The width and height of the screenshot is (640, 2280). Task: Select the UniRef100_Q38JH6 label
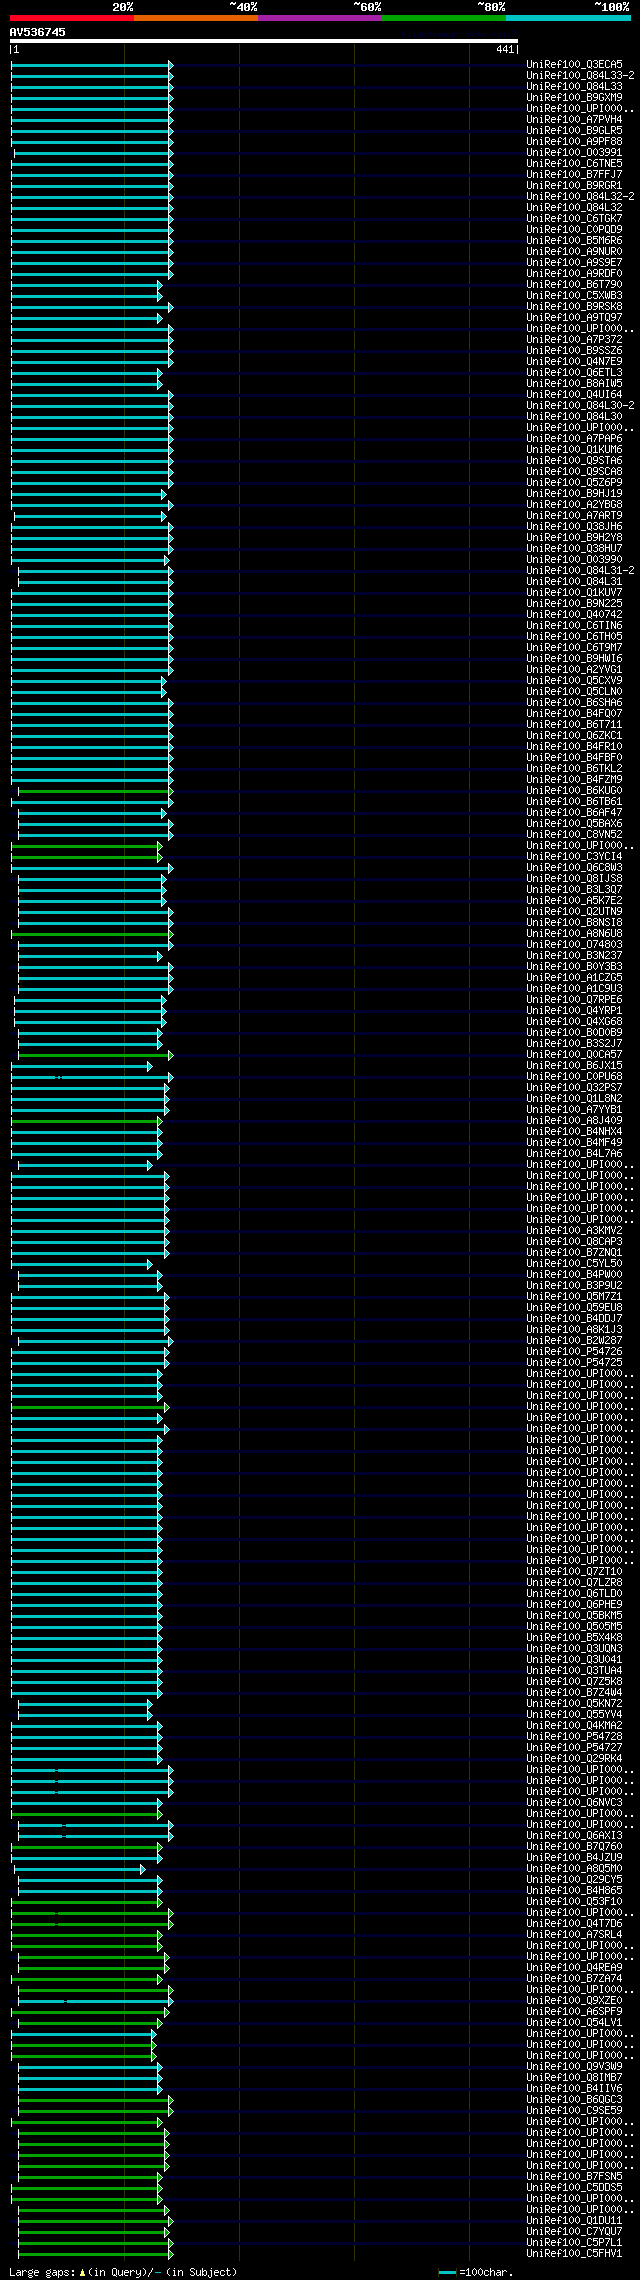(x=574, y=526)
